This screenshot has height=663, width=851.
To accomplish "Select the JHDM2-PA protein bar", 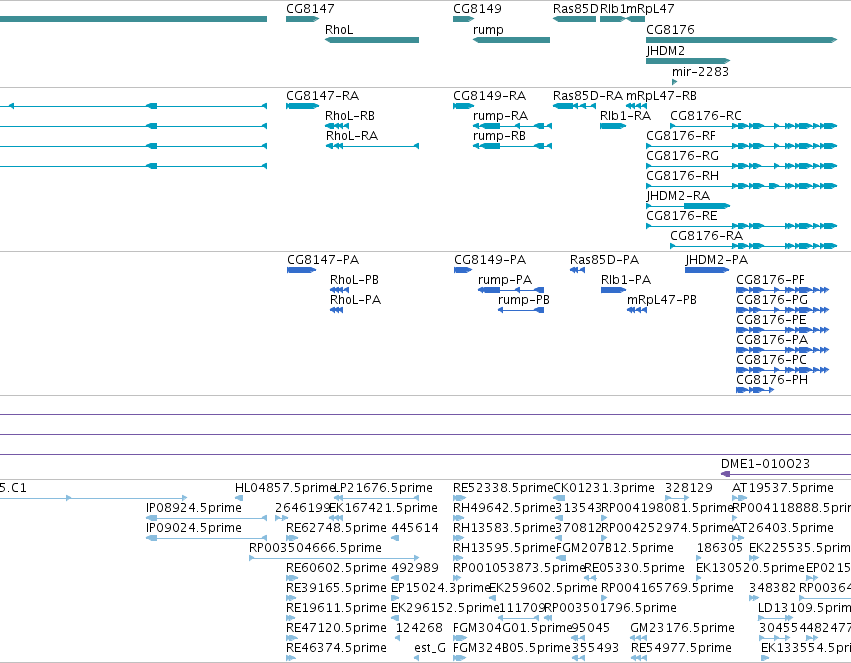I will point(707,270).
